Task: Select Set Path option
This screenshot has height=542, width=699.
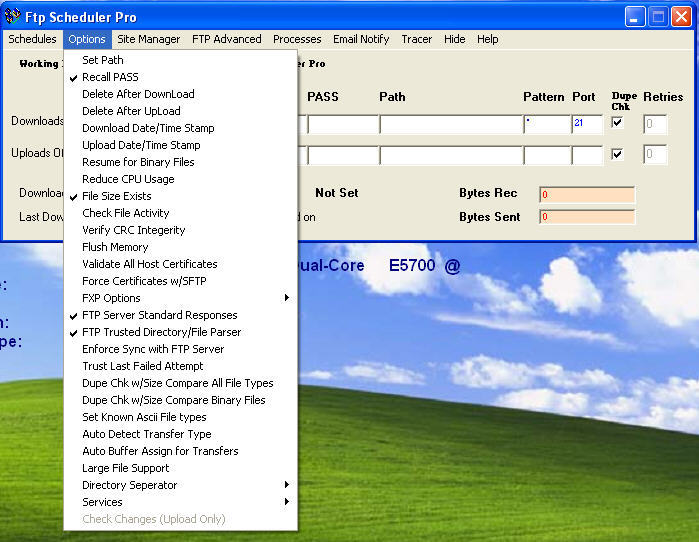Action: 181,60
